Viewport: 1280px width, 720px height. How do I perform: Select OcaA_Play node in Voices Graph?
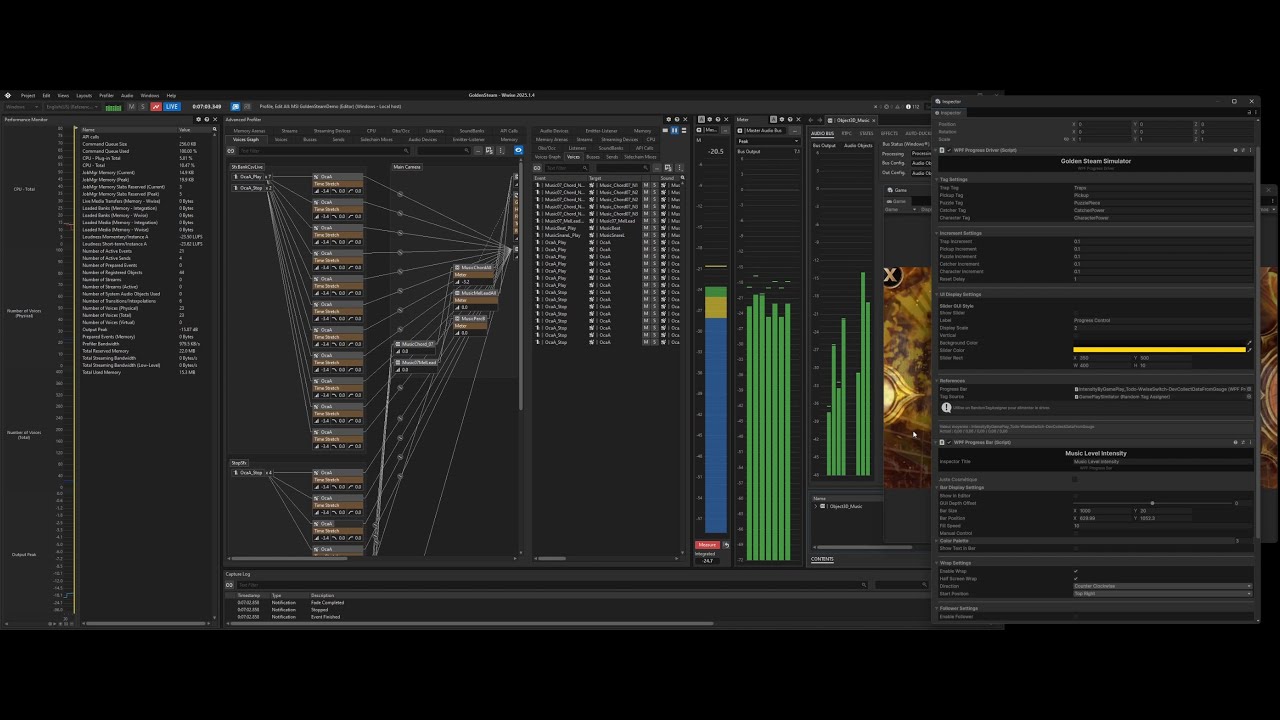click(247, 177)
